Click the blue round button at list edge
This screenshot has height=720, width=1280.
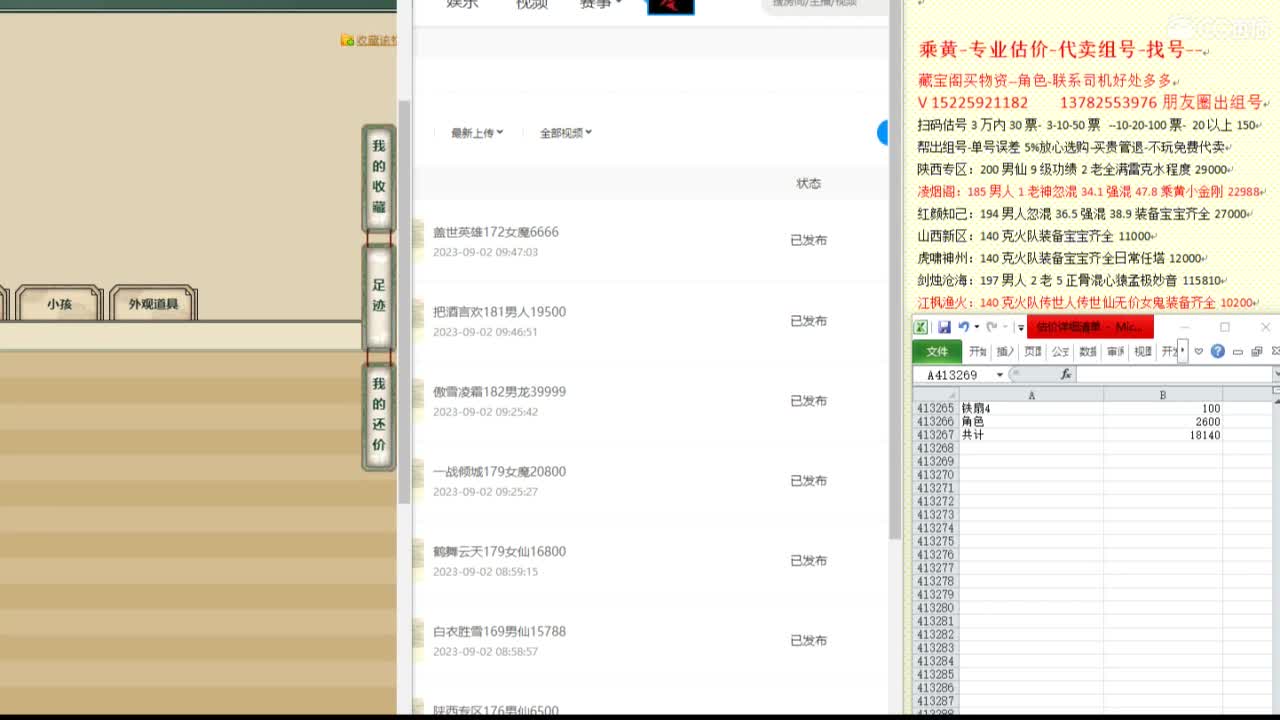tap(882, 133)
